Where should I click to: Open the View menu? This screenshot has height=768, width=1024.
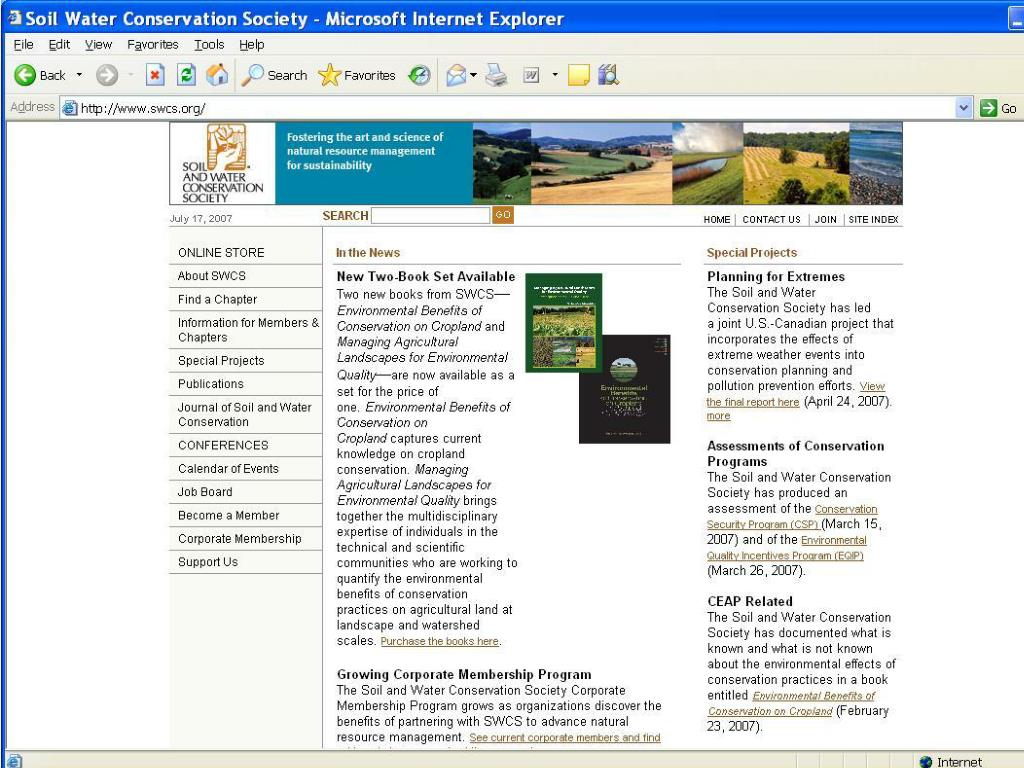click(98, 44)
